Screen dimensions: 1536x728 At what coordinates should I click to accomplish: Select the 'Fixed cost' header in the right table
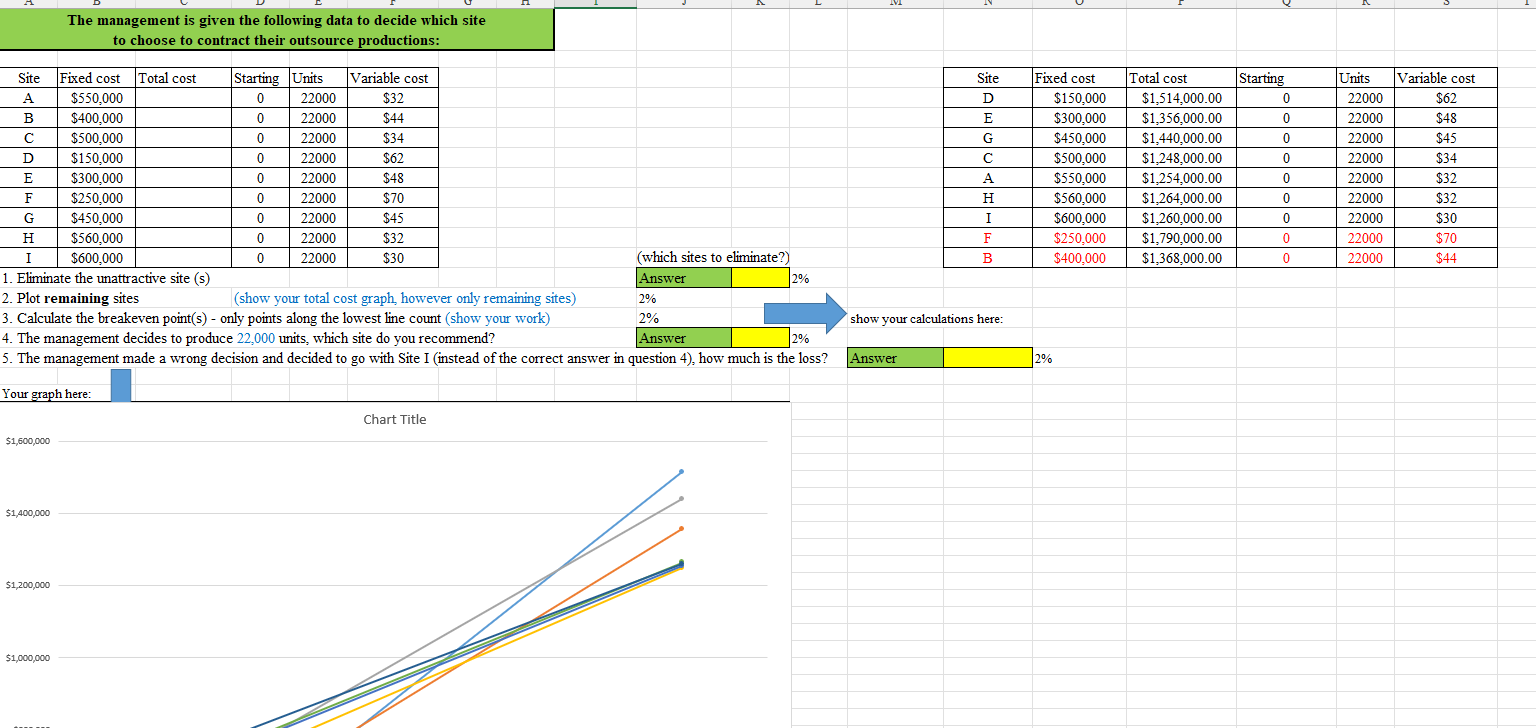(x=1080, y=78)
